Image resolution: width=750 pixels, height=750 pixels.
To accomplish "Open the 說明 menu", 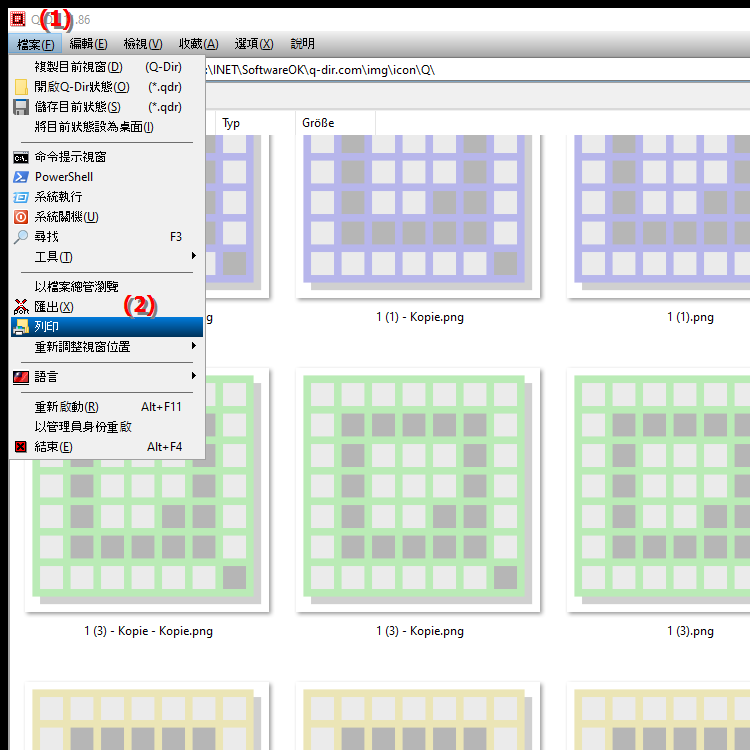I will 302,44.
